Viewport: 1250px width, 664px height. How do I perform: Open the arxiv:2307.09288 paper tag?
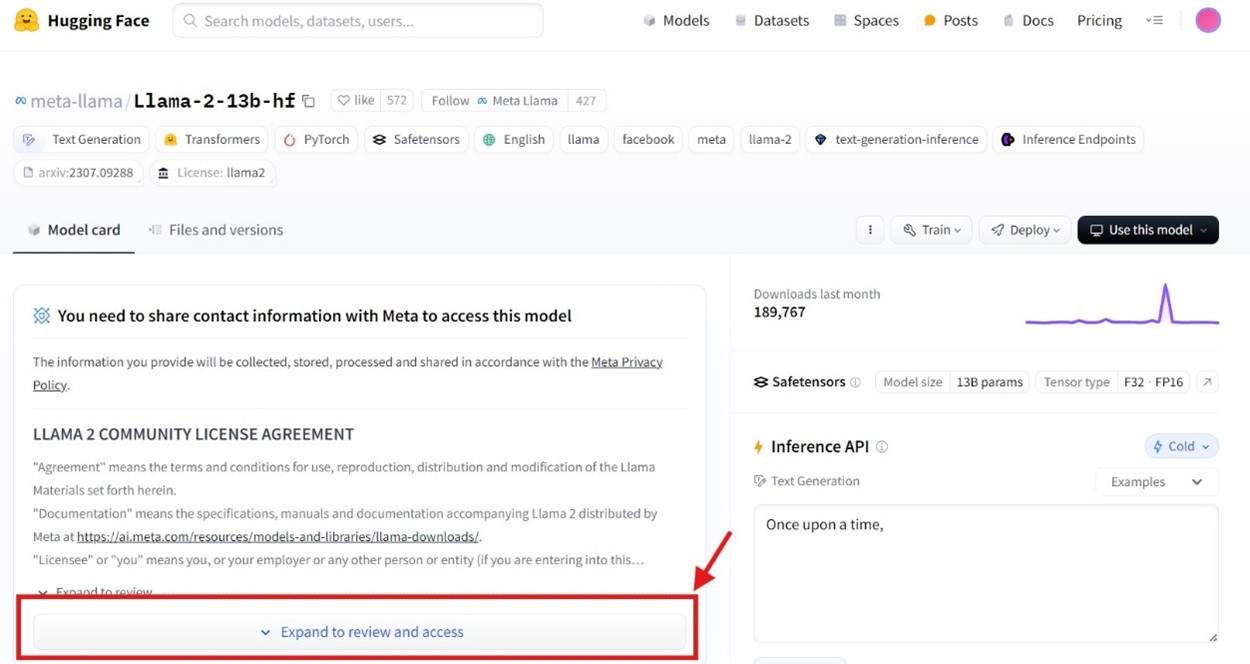coord(78,173)
